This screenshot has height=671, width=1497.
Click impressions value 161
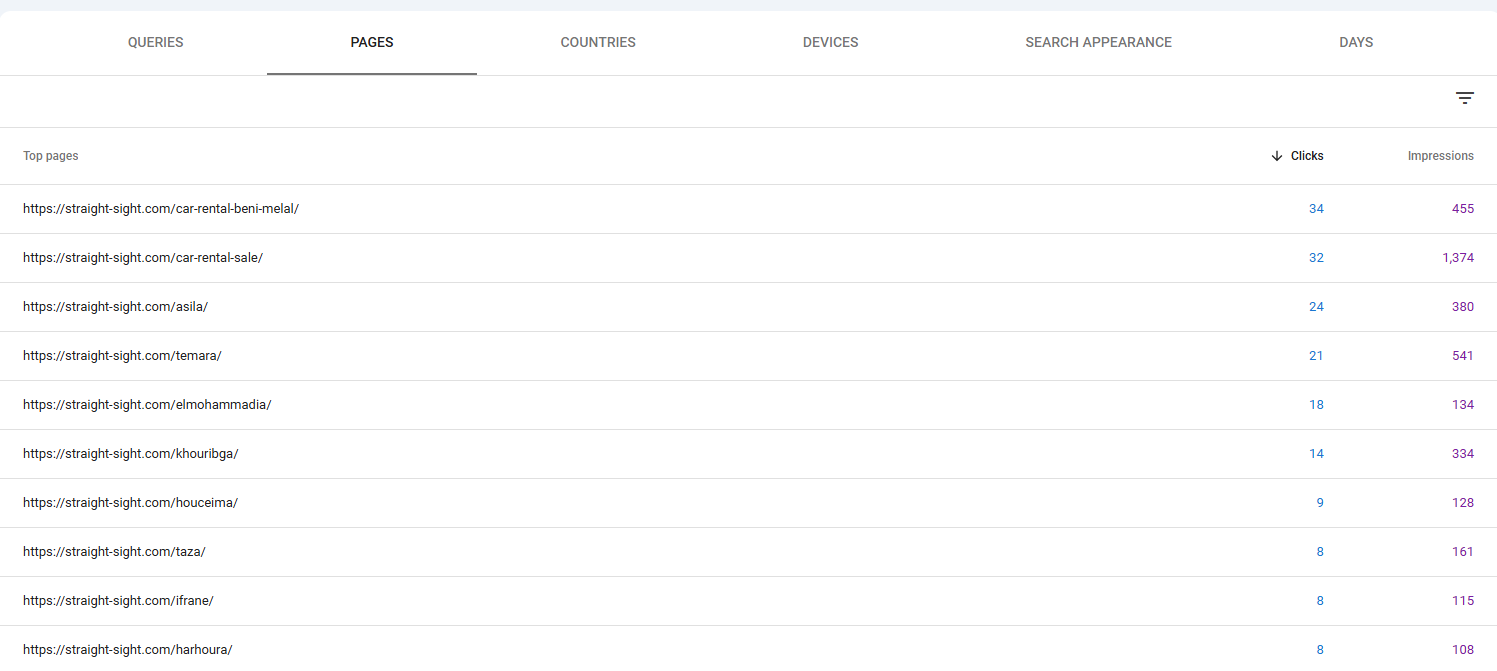[x=1463, y=552]
